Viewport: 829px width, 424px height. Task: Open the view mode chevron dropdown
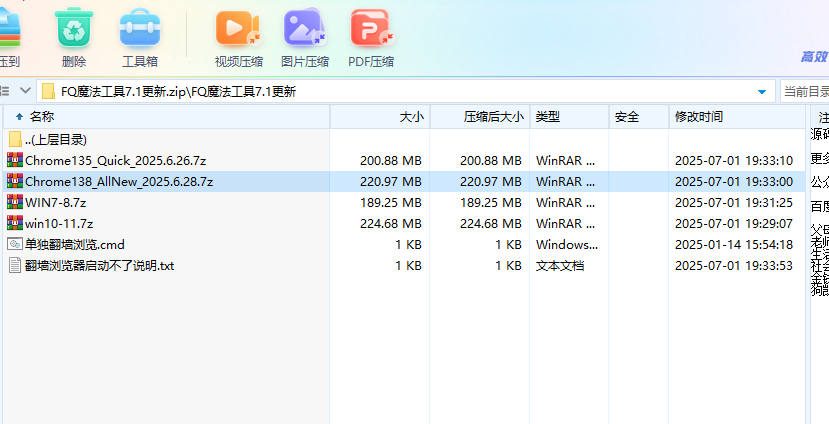click(25, 91)
